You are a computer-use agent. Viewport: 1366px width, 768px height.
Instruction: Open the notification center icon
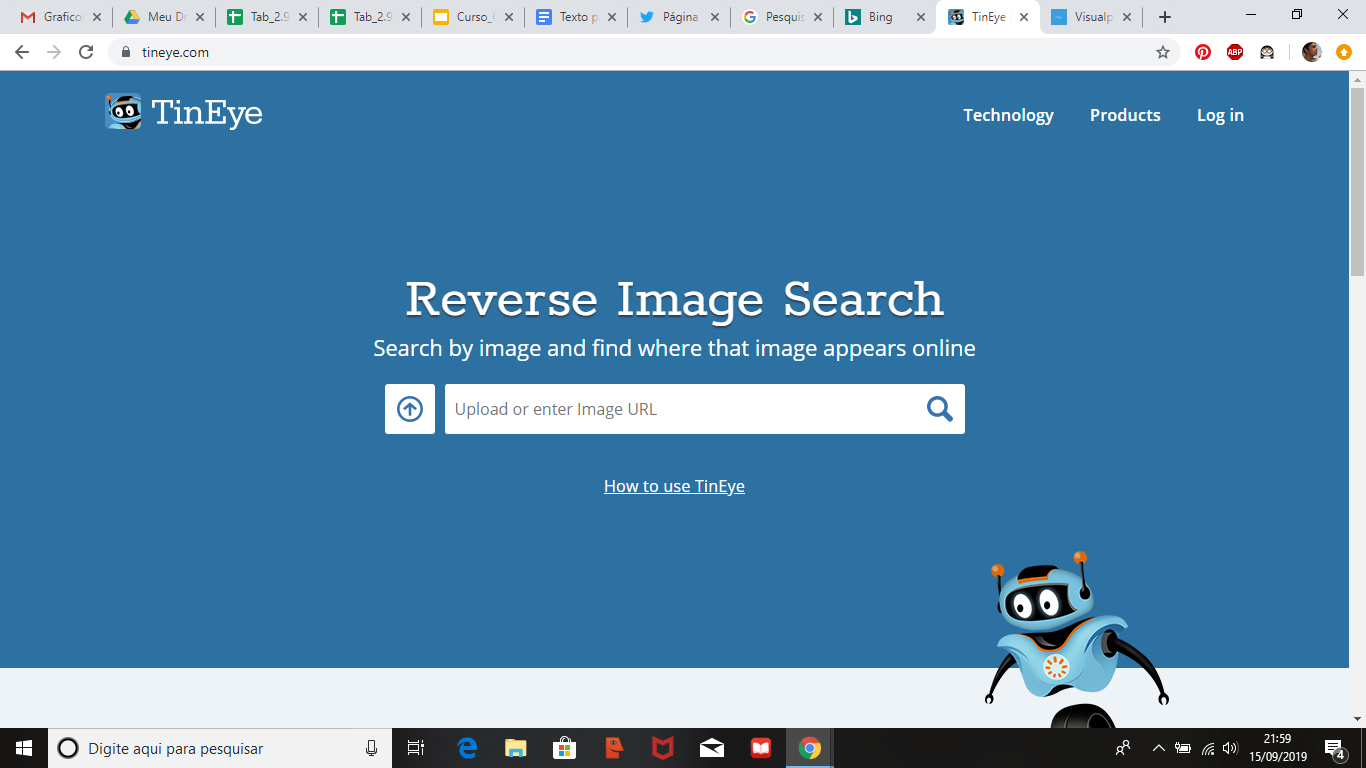click(1334, 748)
